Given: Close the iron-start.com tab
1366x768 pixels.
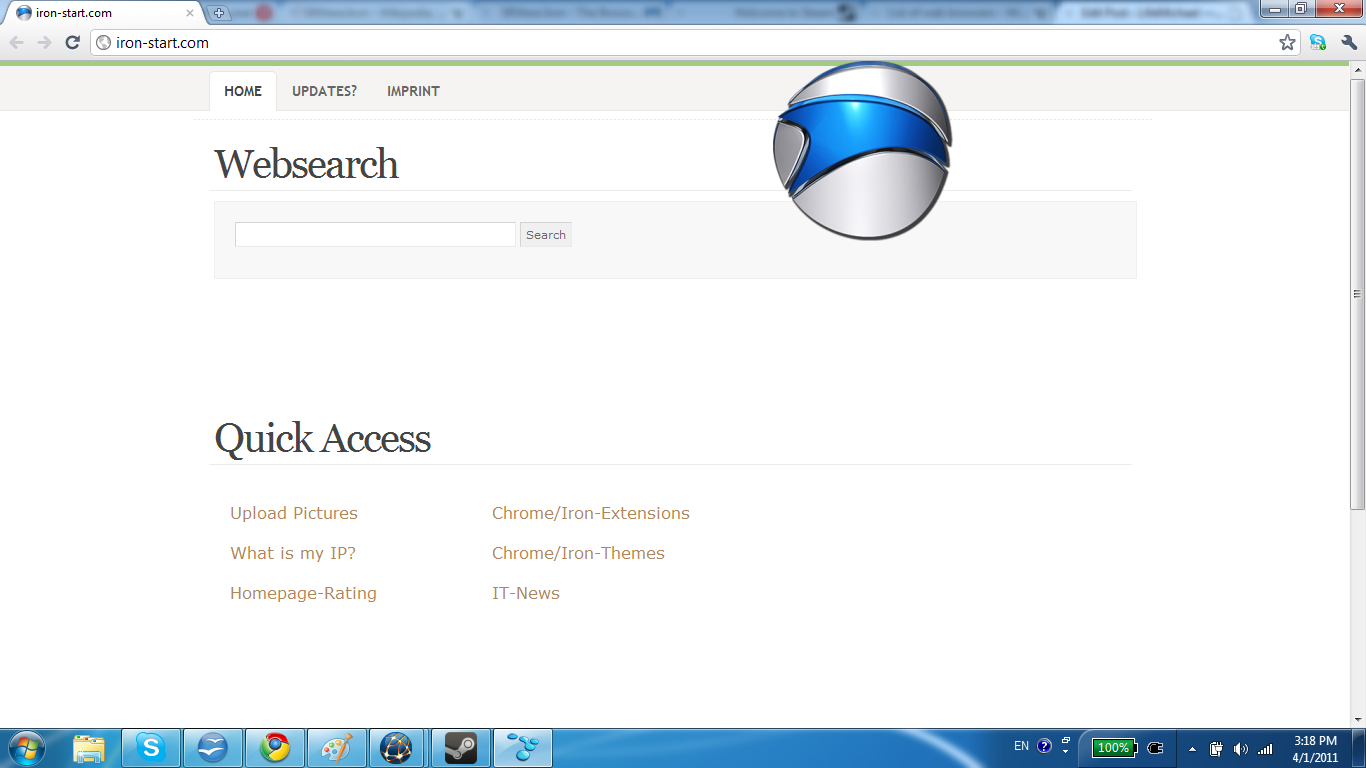Looking at the screenshot, I should [x=190, y=13].
